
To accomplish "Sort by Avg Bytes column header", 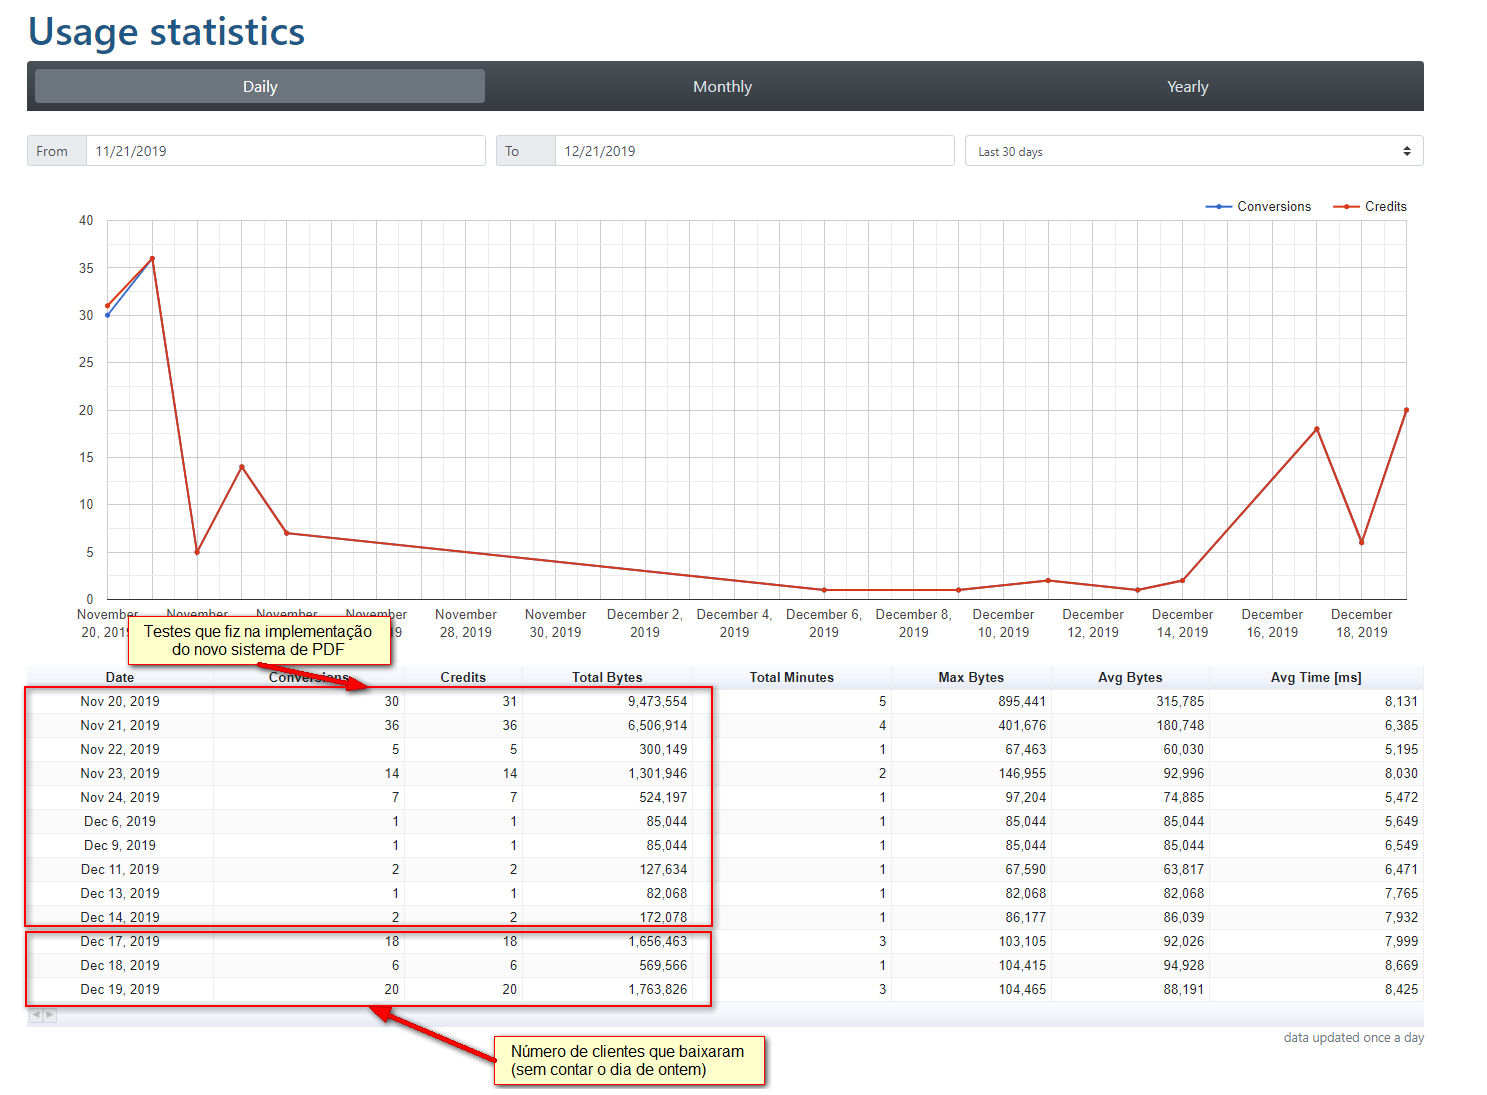I will (x=1130, y=677).
